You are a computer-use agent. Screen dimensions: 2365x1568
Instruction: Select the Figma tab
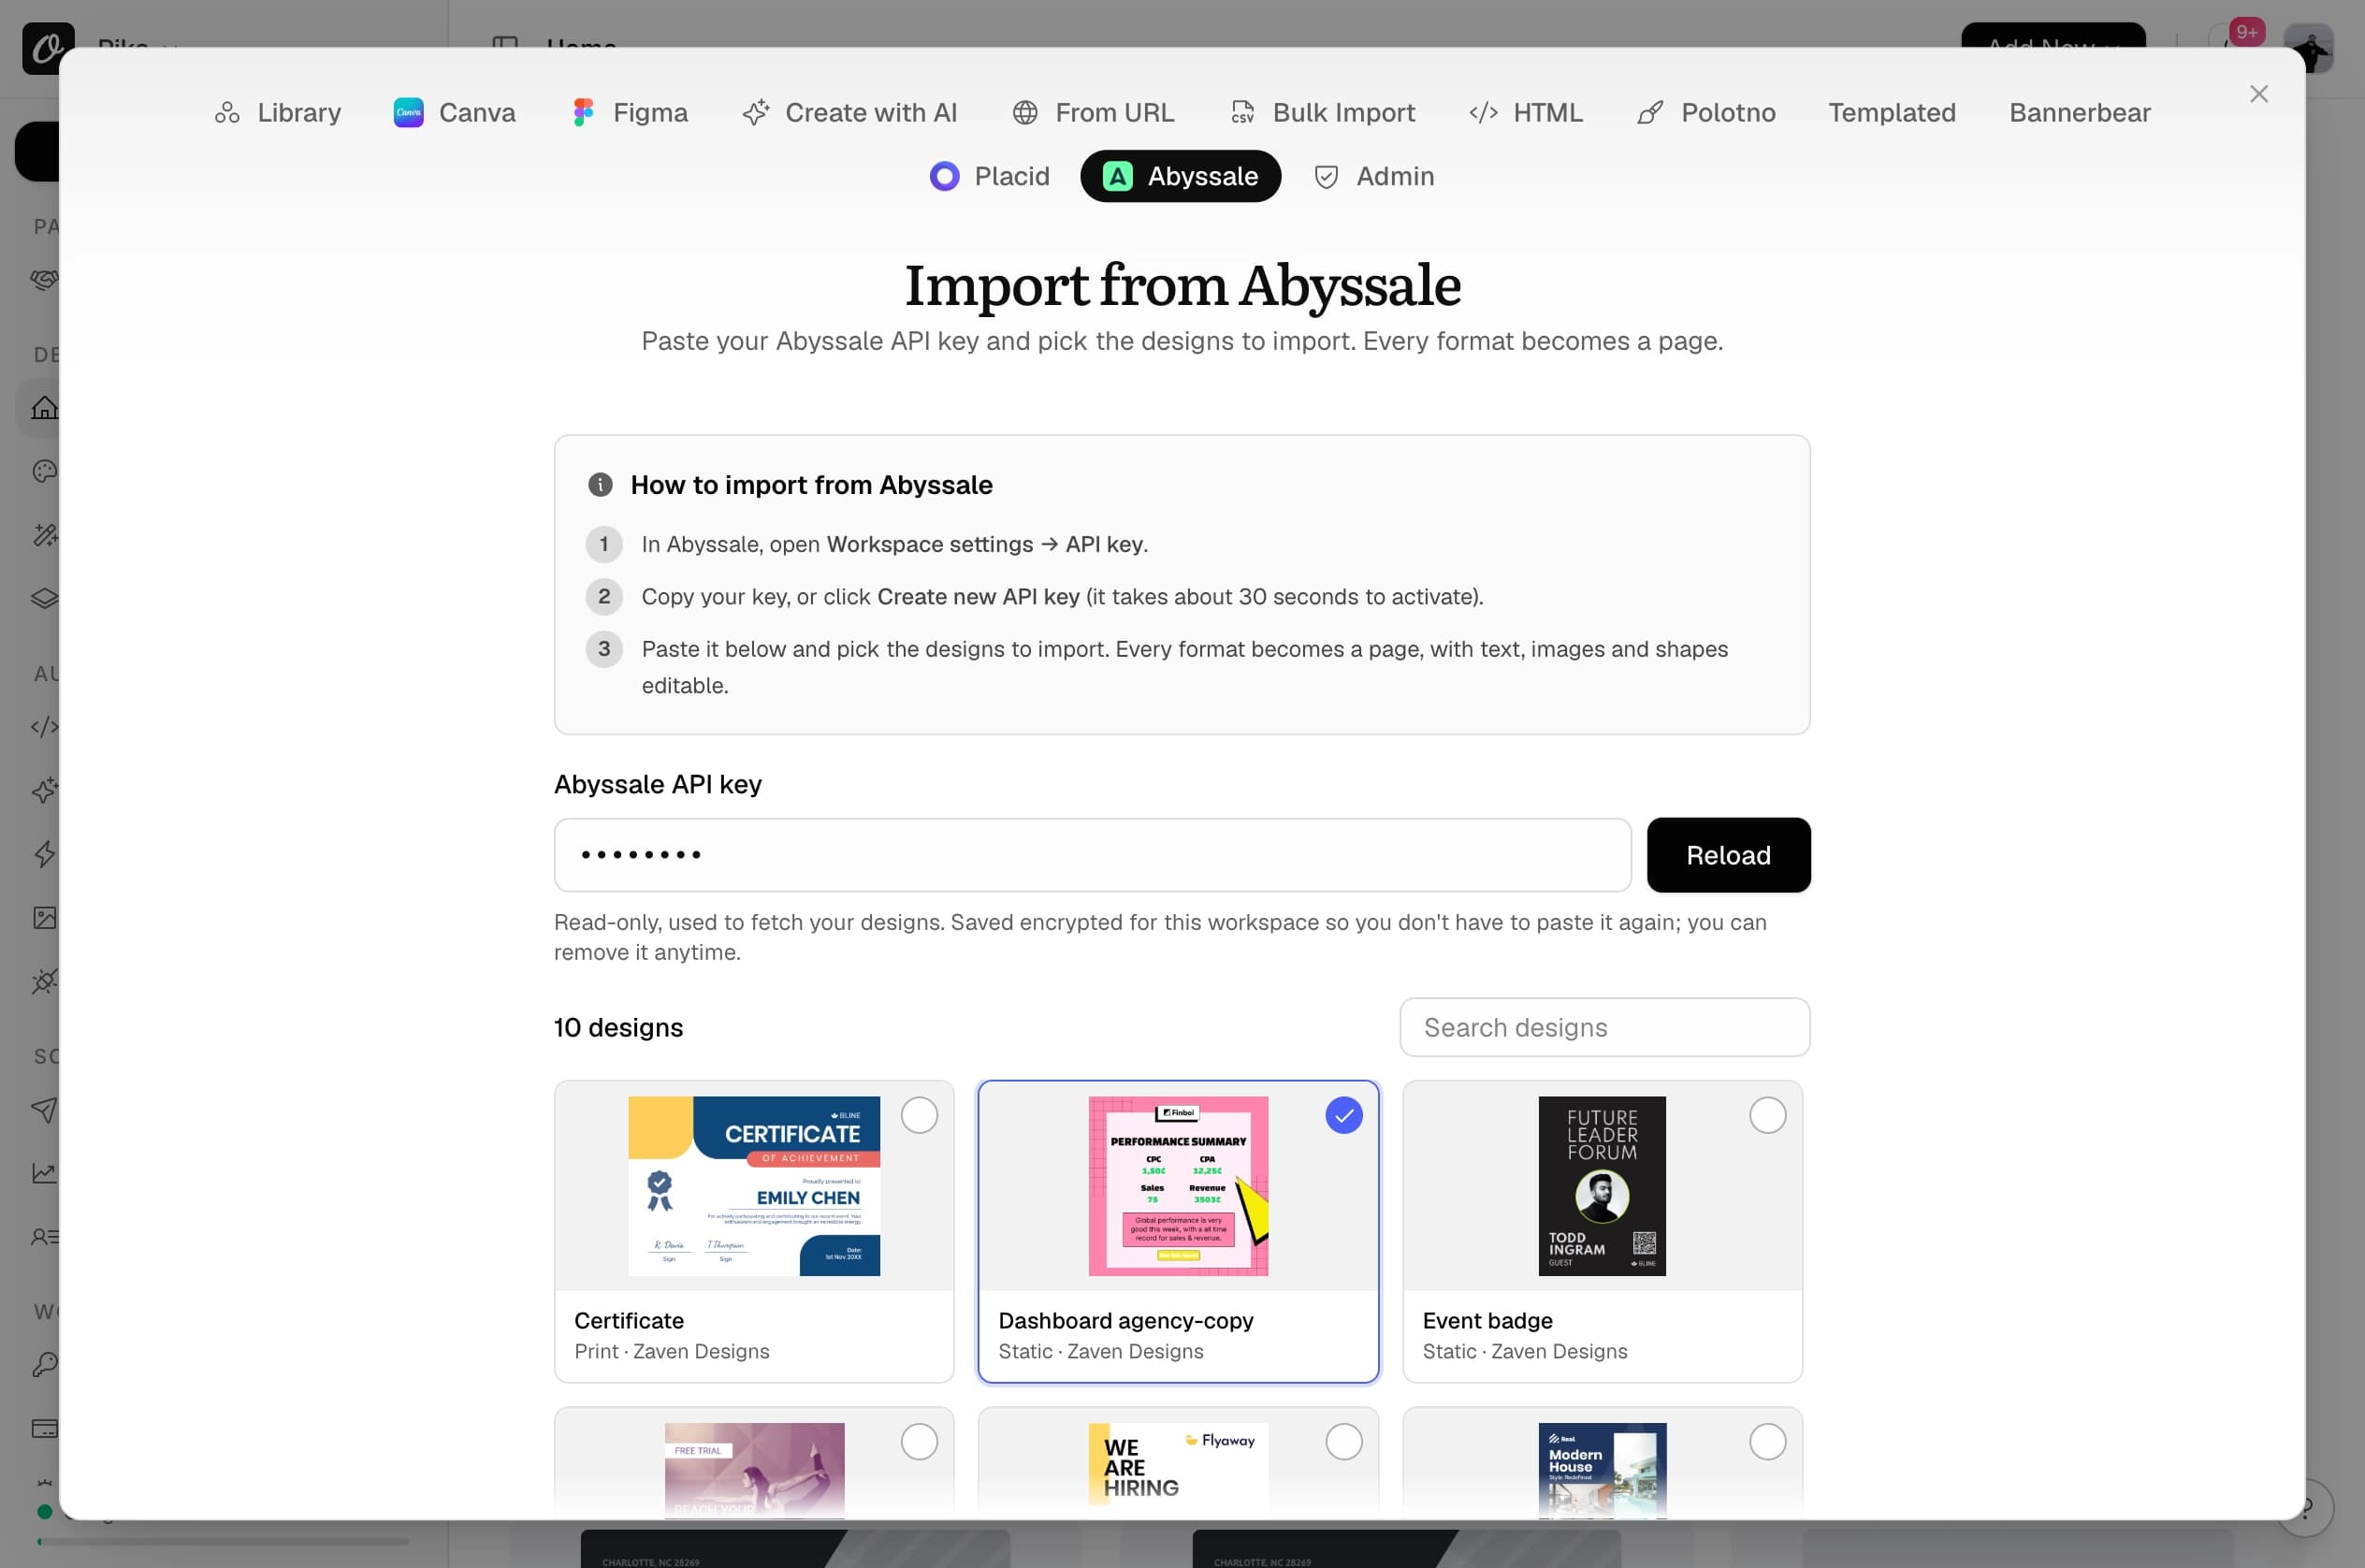tap(630, 112)
